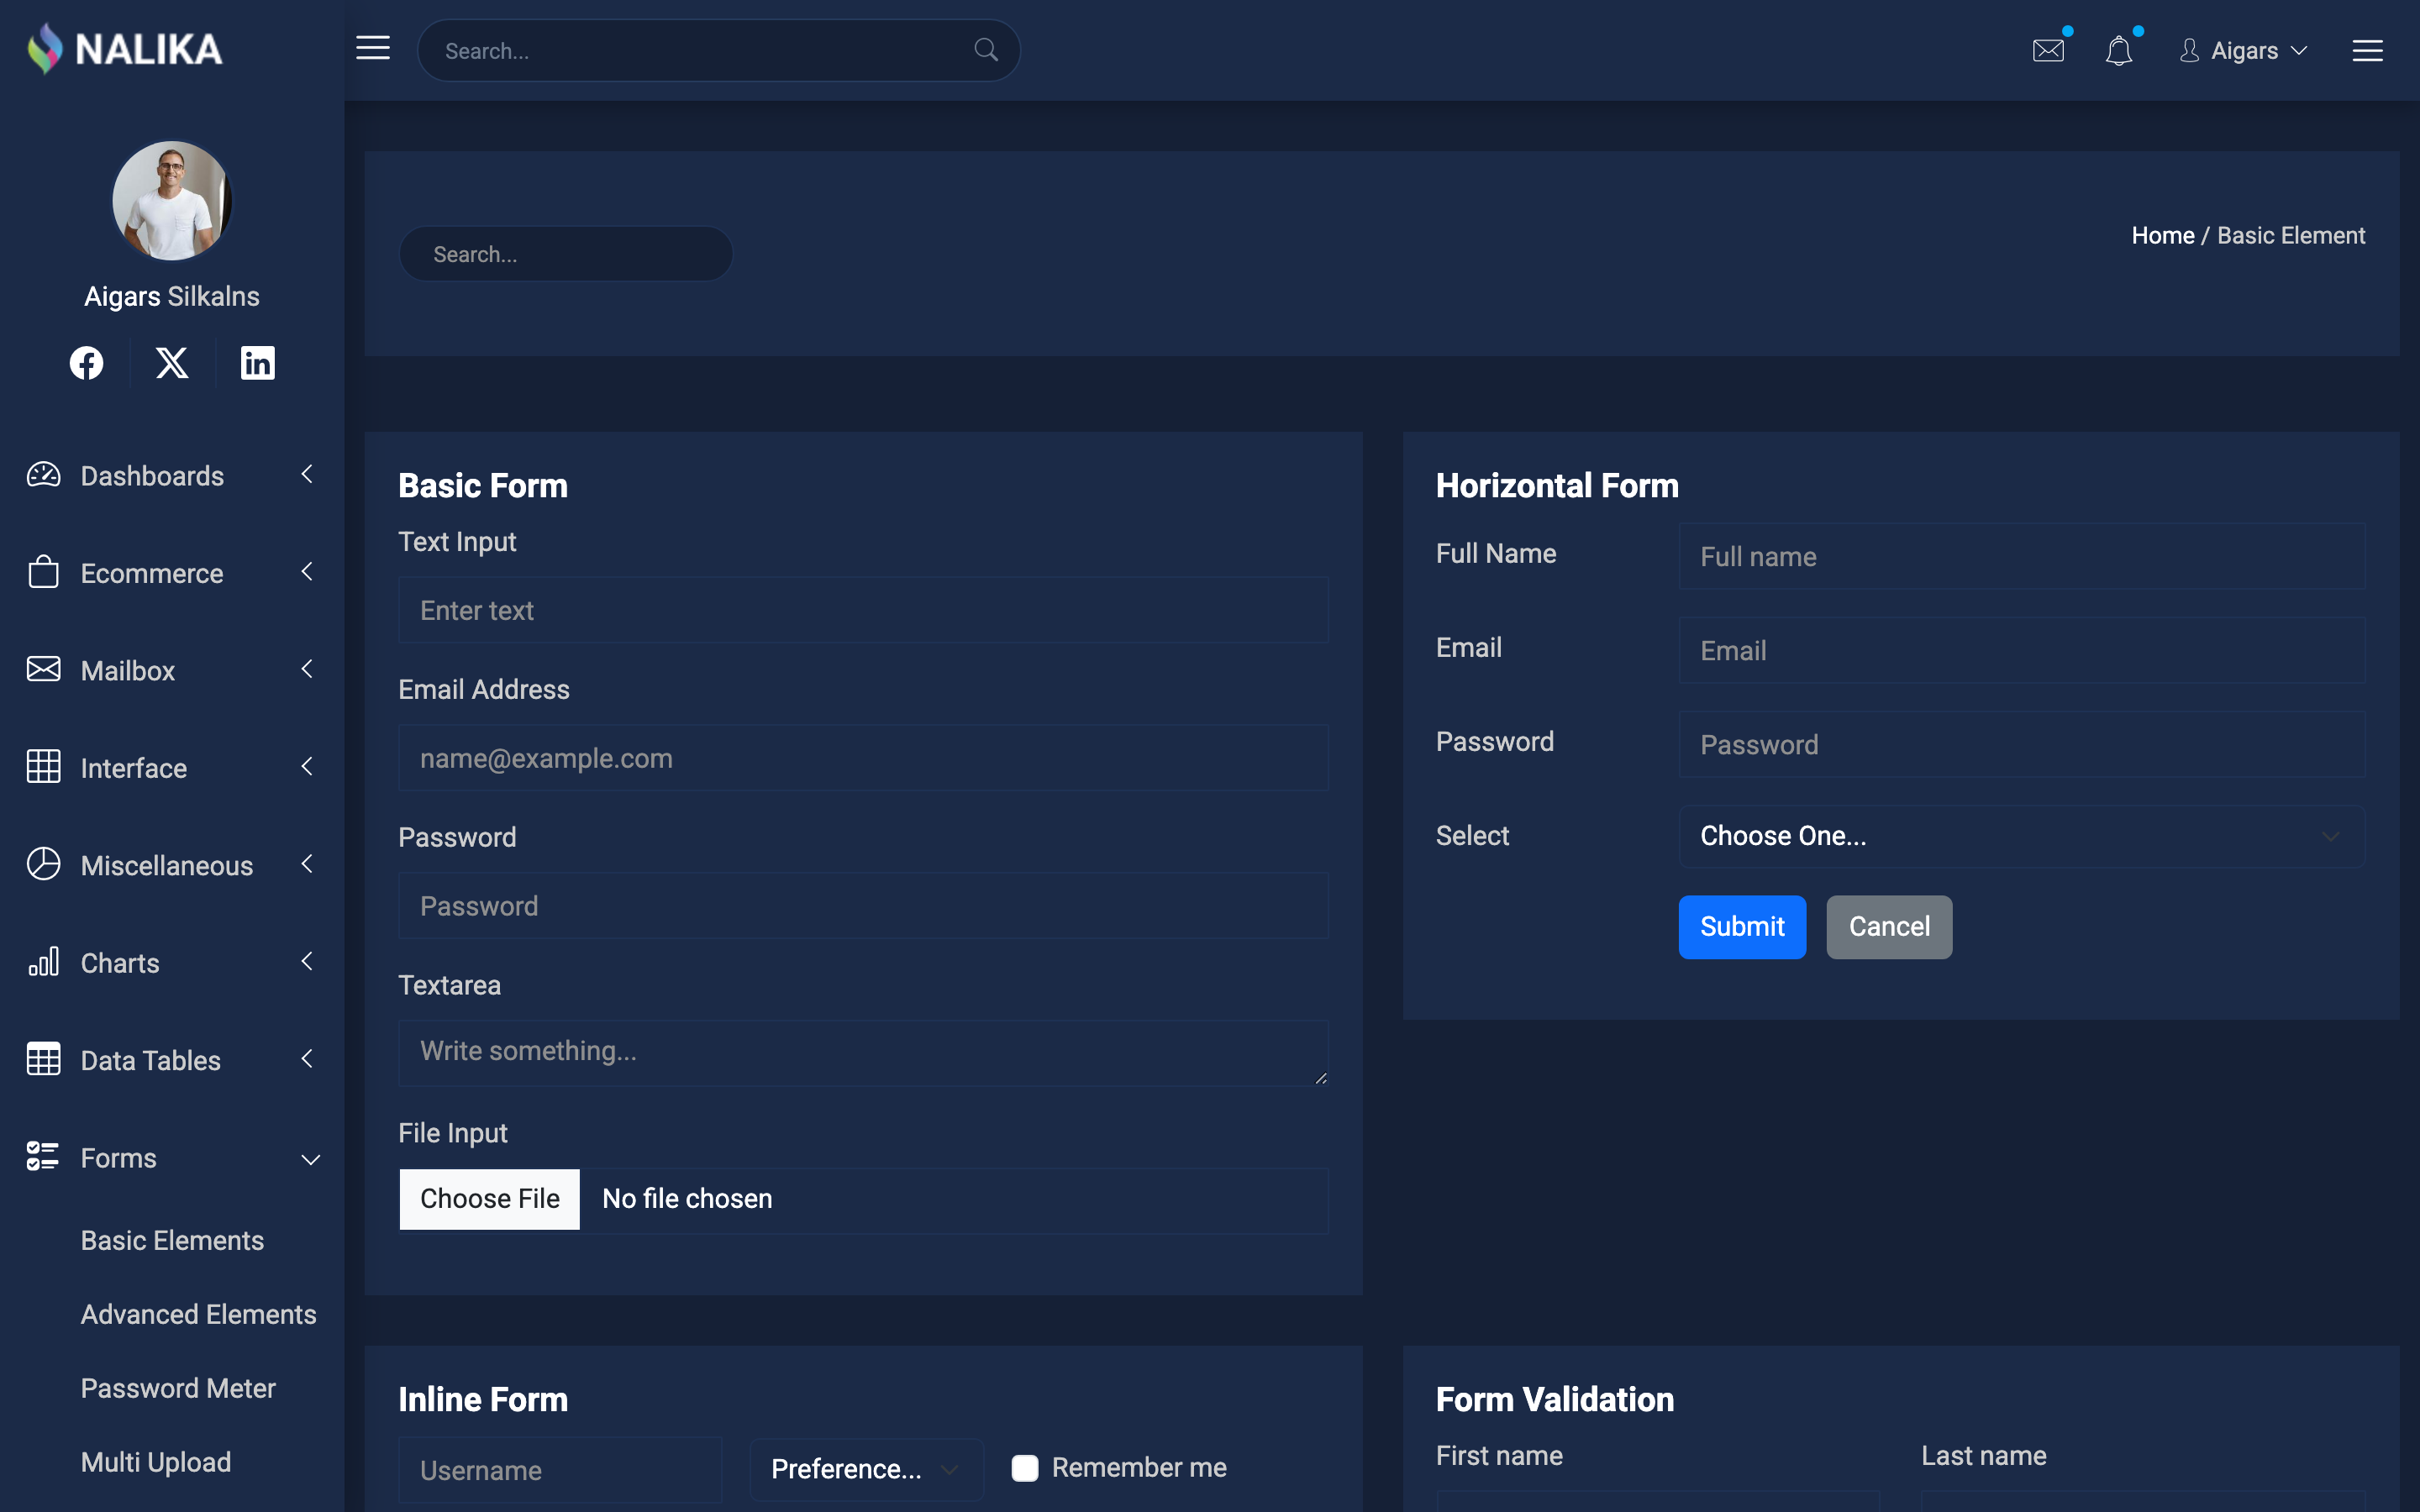The width and height of the screenshot is (2420, 1512).
Task: Click the top bar Search field
Action: (x=718, y=50)
